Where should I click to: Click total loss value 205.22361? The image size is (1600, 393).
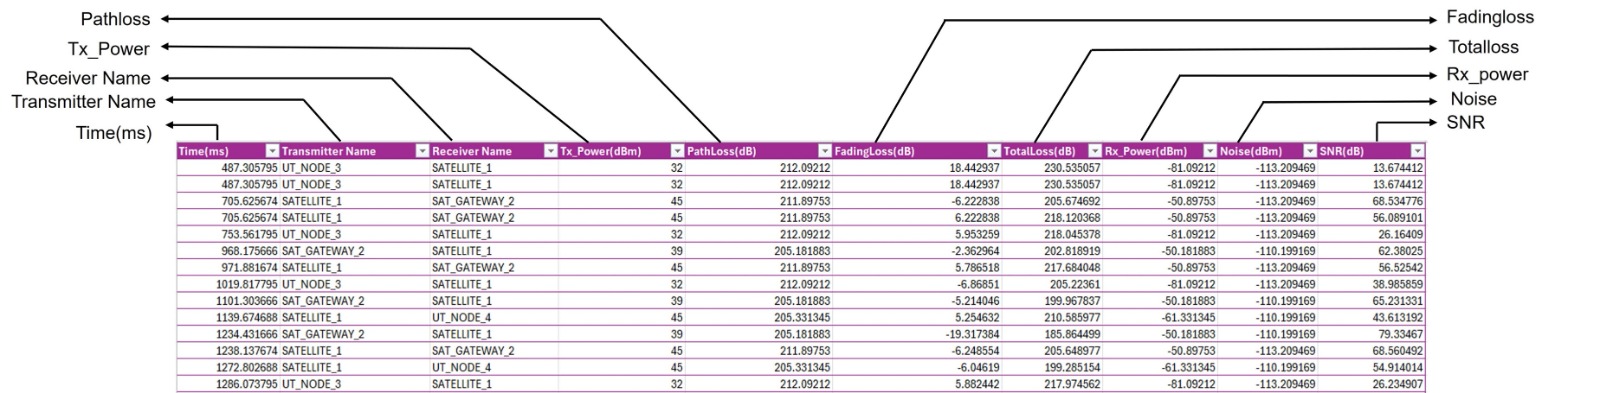[1075, 284]
